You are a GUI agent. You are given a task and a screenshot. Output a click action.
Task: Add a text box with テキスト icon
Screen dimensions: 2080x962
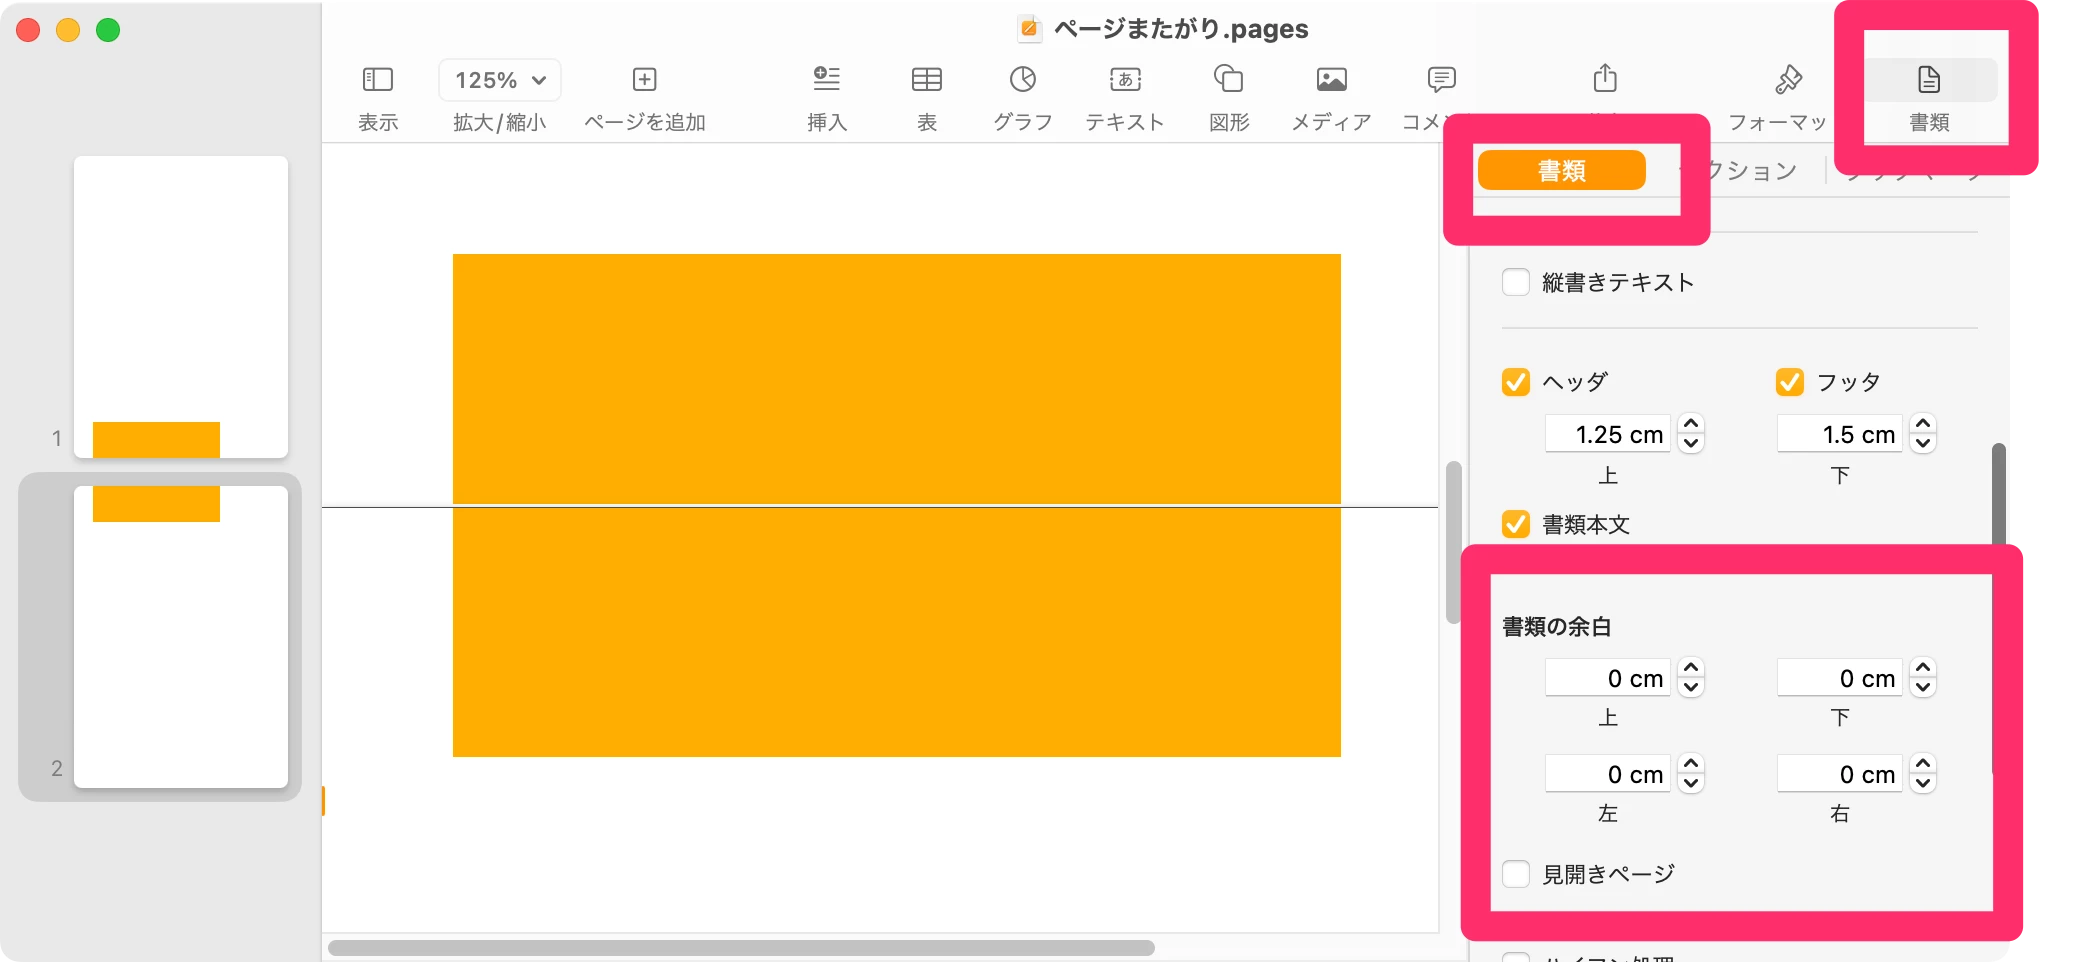pos(1125,79)
